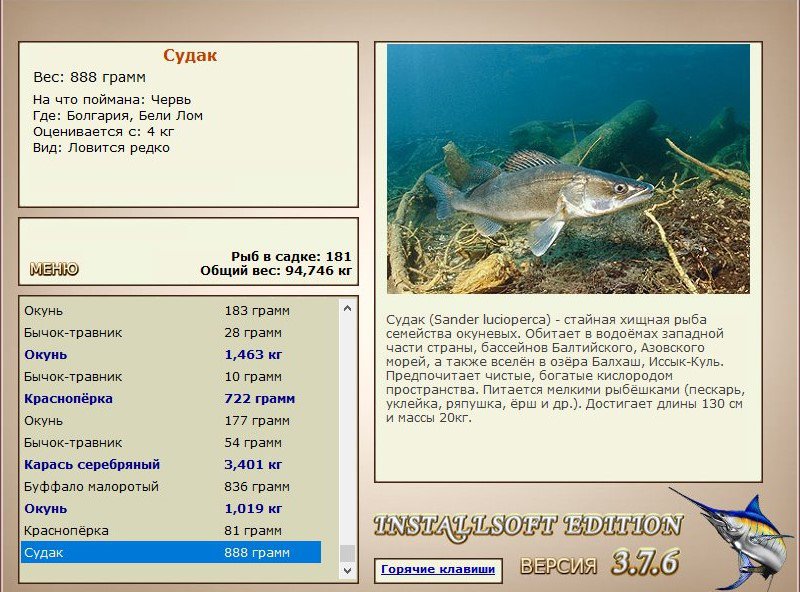Select the Окунь 177 грамм row
The image size is (800, 592).
pyautogui.click(x=171, y=420)
